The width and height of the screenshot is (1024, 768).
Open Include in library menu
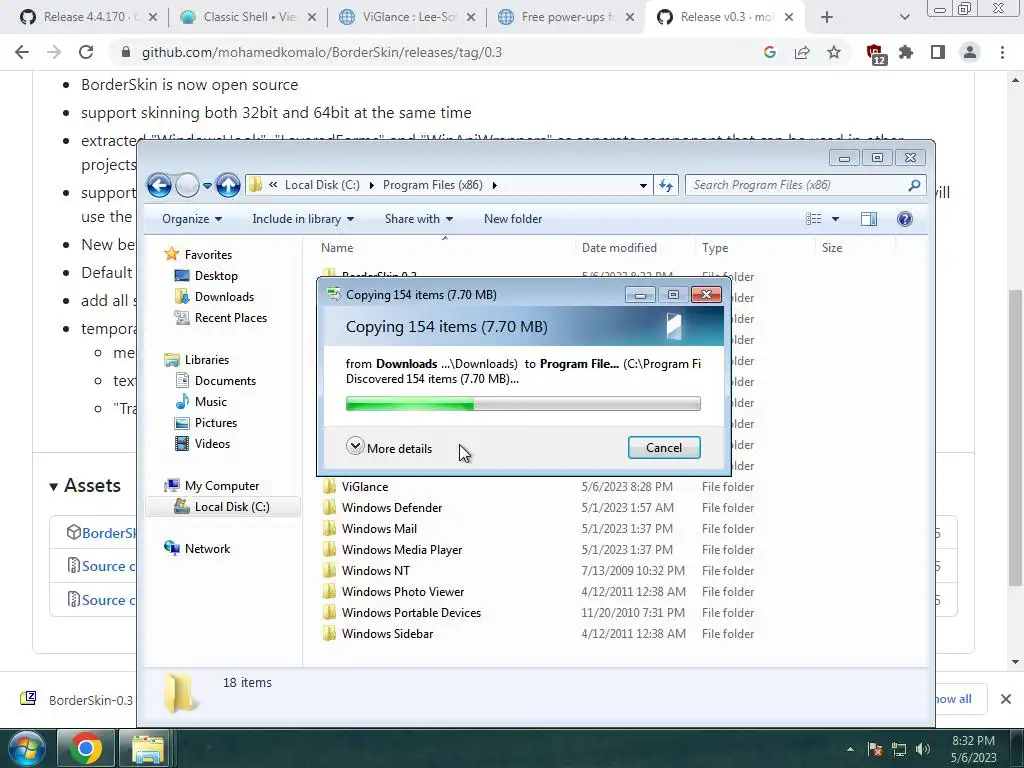(303, 219)
